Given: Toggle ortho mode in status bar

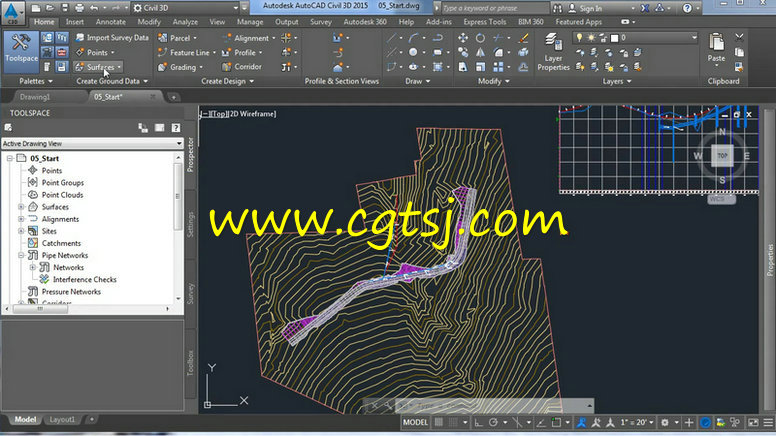Looking at the screenshot, I should (x=478, y=422).
